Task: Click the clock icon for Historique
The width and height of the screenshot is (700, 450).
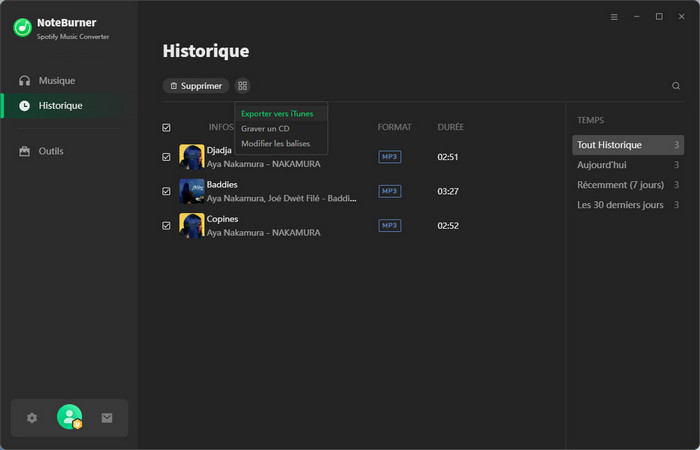Action: click(x=25, y=106)
